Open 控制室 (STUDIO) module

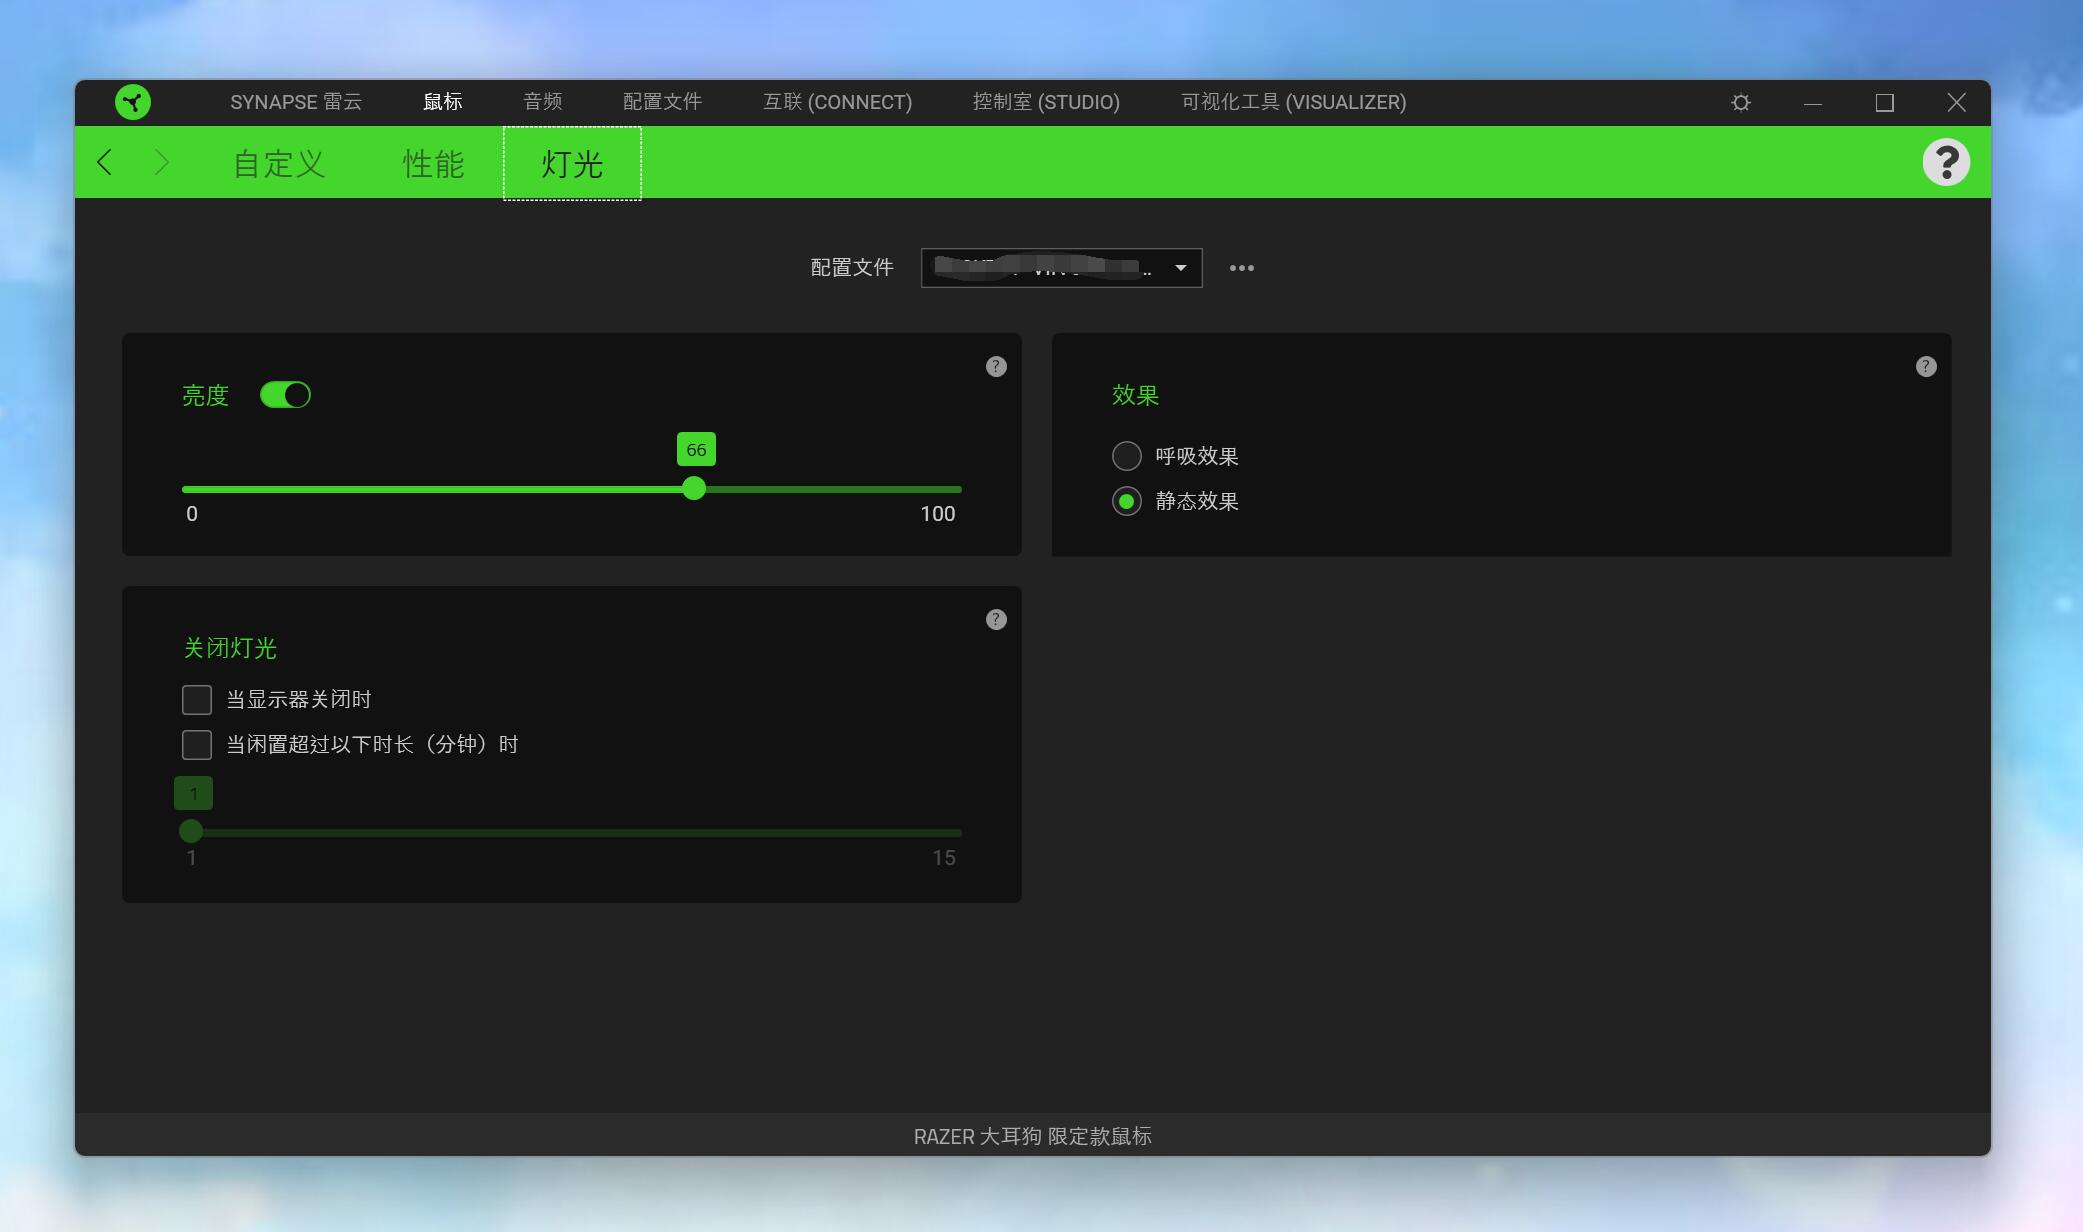point(1046,102)
